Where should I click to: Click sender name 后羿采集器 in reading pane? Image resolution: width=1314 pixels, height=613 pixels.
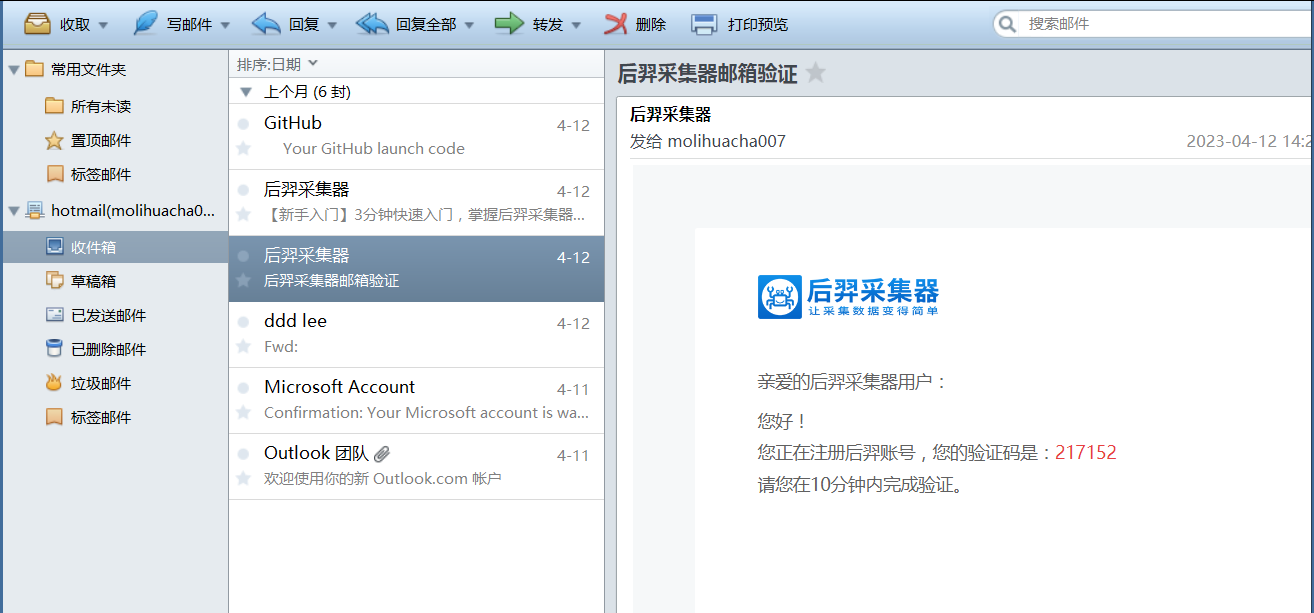[x=670, y=114]
